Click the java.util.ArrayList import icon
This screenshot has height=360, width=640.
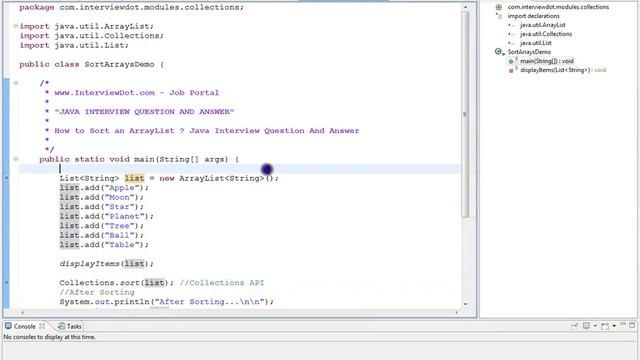[511, 25]
